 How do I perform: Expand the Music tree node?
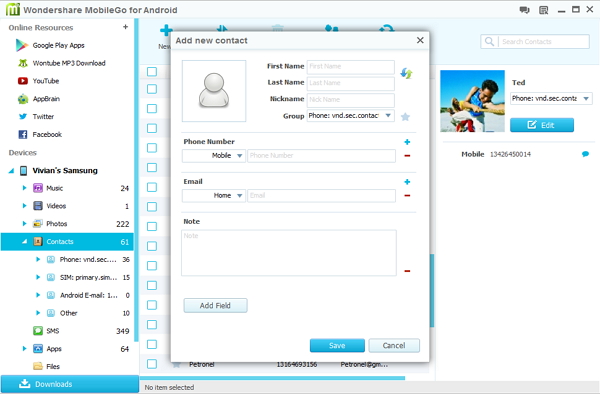(24, 188)
